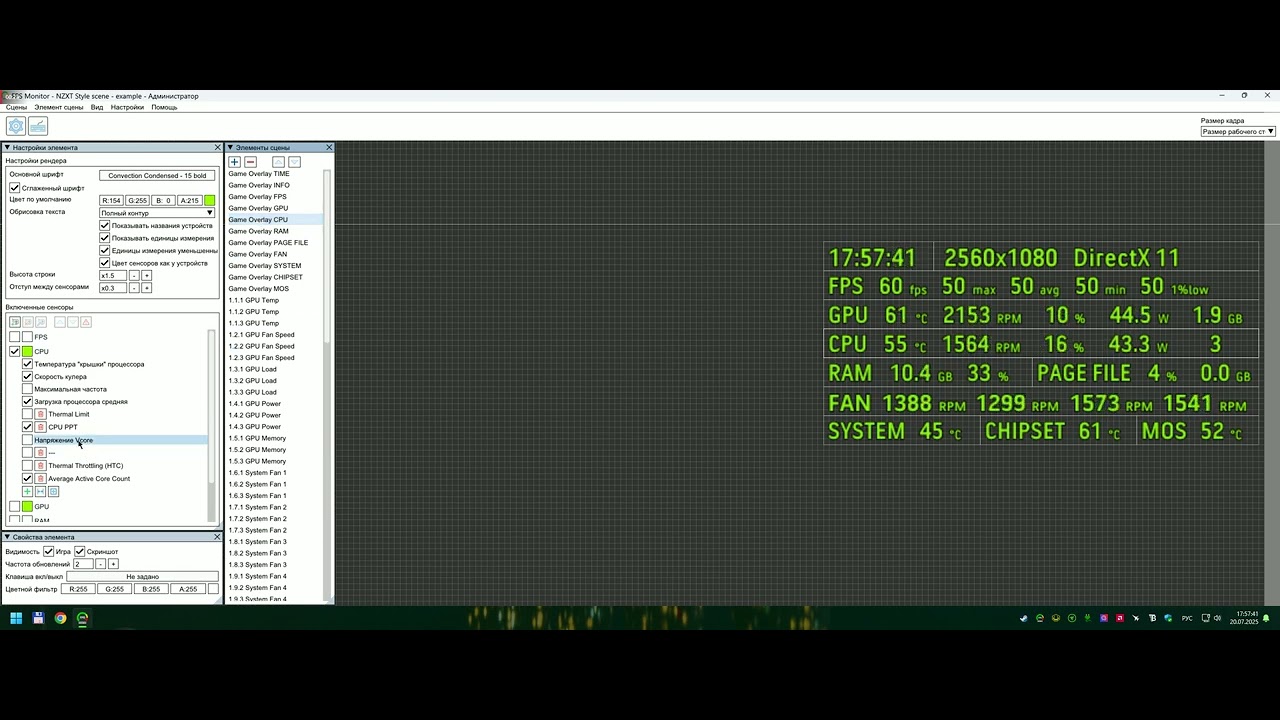Decrease Высота строки with minus button

tap(134, 276)
